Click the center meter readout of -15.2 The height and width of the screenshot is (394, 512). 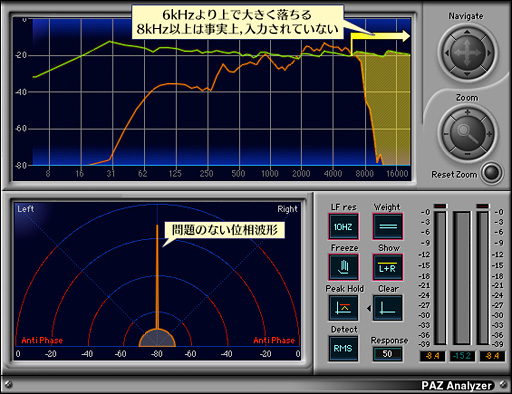point(462,356)
